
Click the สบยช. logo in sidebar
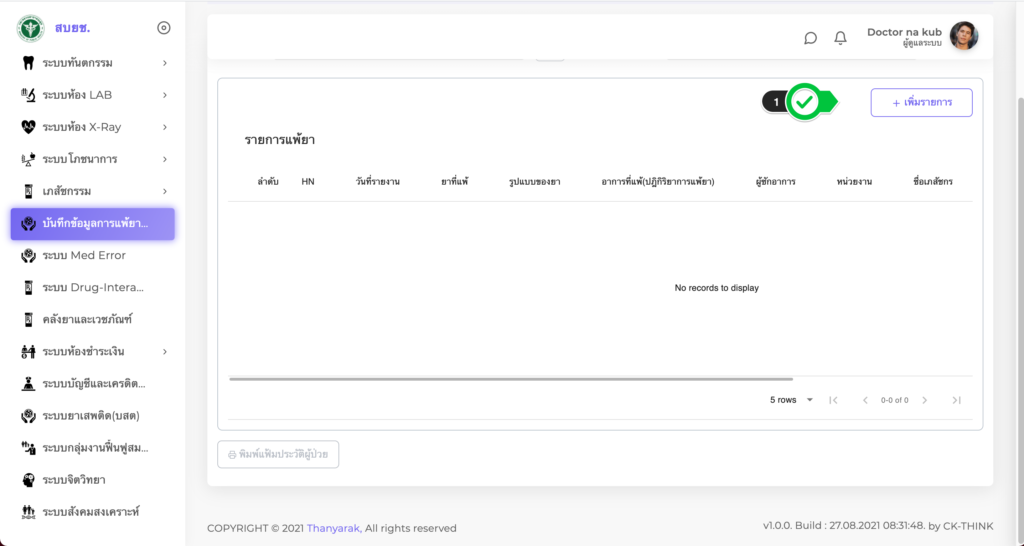click(31, 28)
